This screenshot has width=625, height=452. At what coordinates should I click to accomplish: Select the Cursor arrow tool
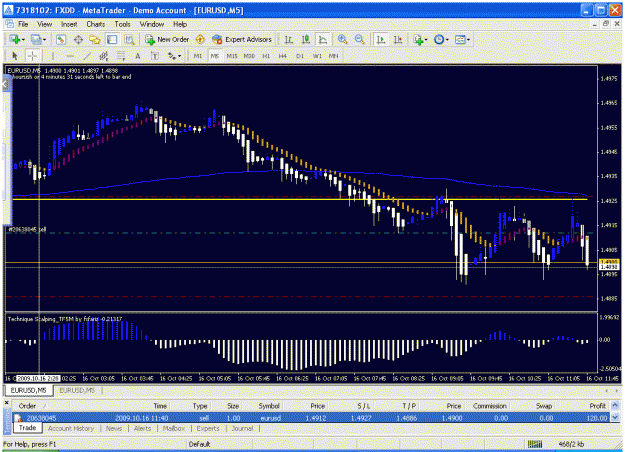(x=15, y=56)
